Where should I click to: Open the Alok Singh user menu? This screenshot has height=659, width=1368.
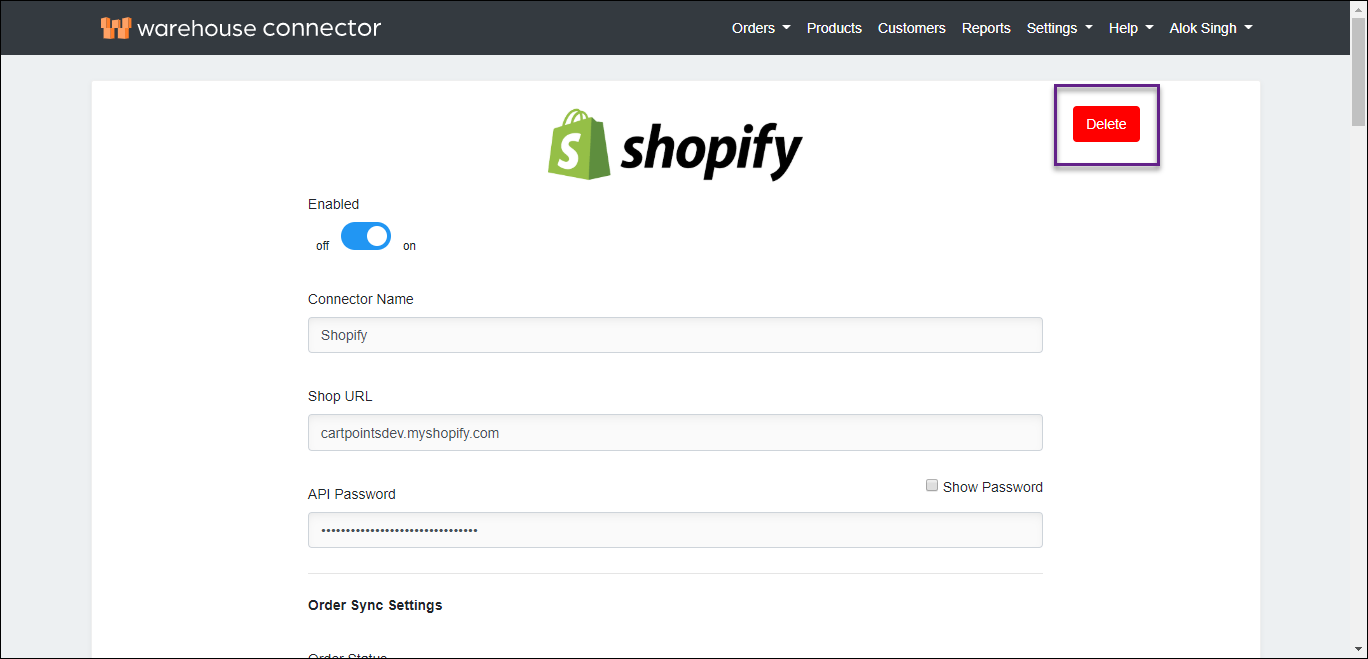click(1210, 28)
